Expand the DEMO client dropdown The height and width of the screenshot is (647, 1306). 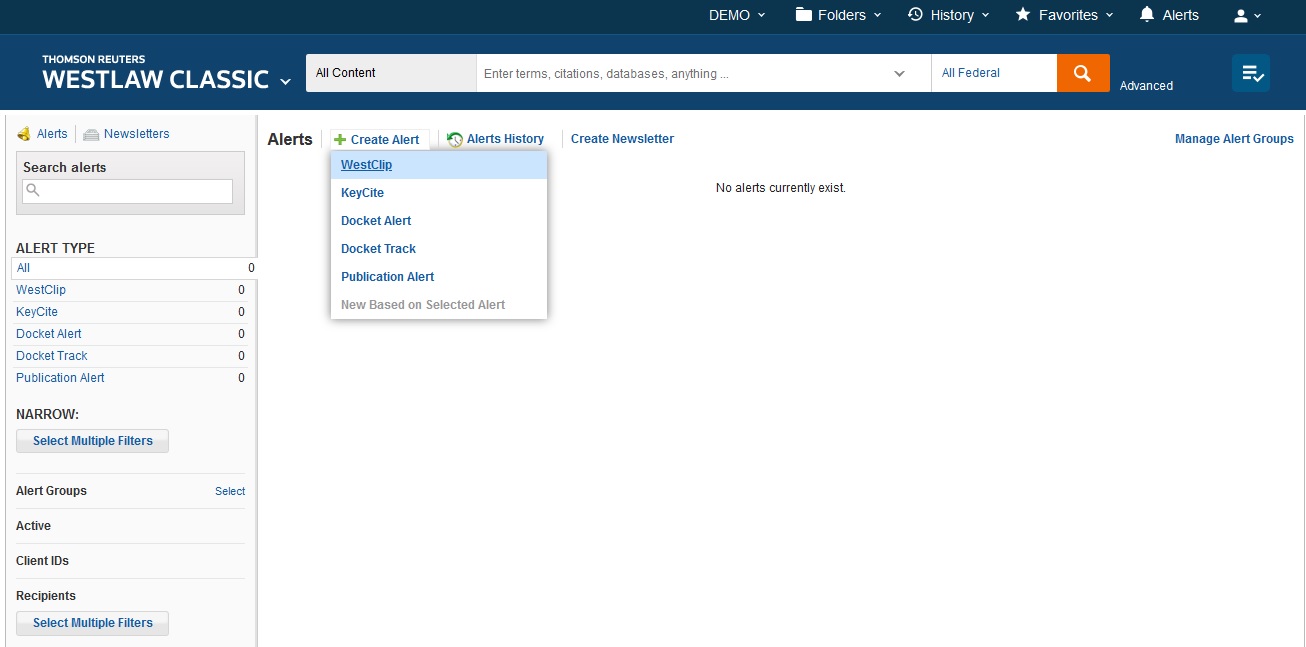pos(737,15)
